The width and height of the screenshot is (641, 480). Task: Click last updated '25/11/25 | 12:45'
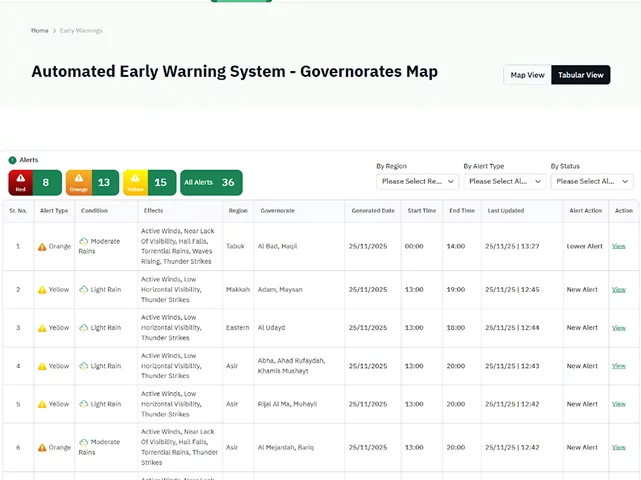pos(512,289)
